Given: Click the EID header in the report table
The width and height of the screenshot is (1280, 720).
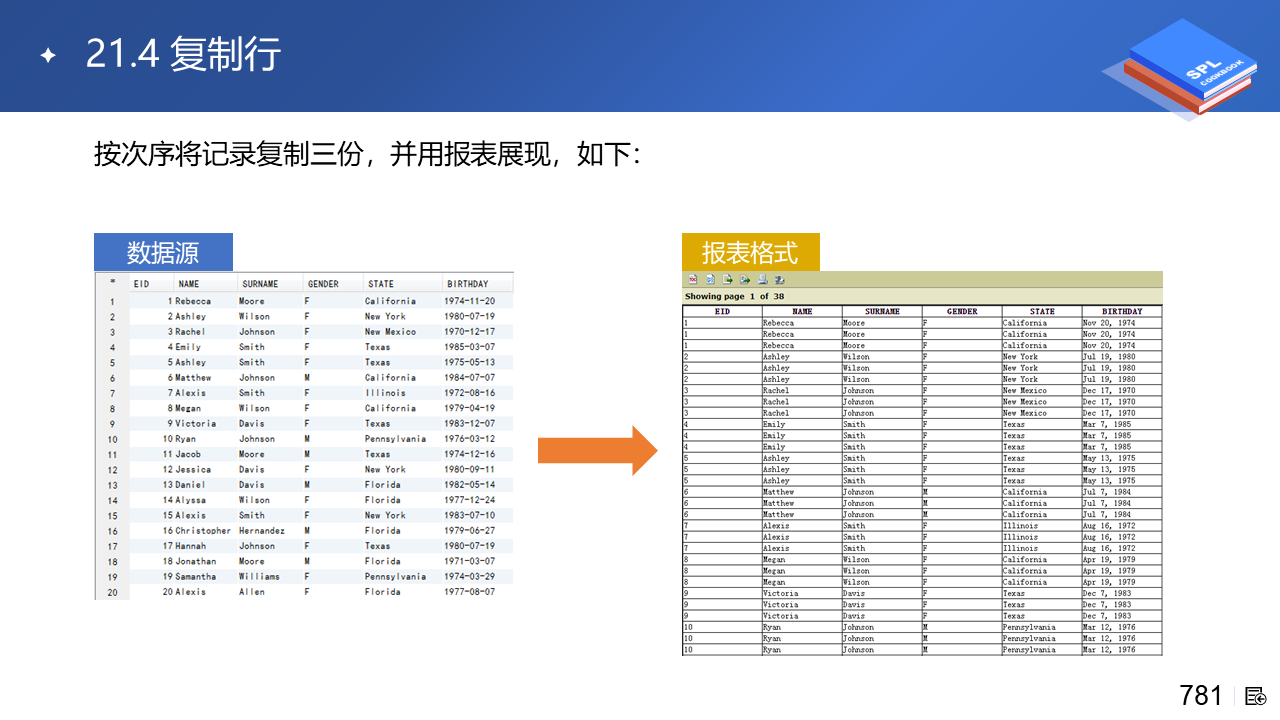Looking at the screenshot, I should tap(722, 311).
